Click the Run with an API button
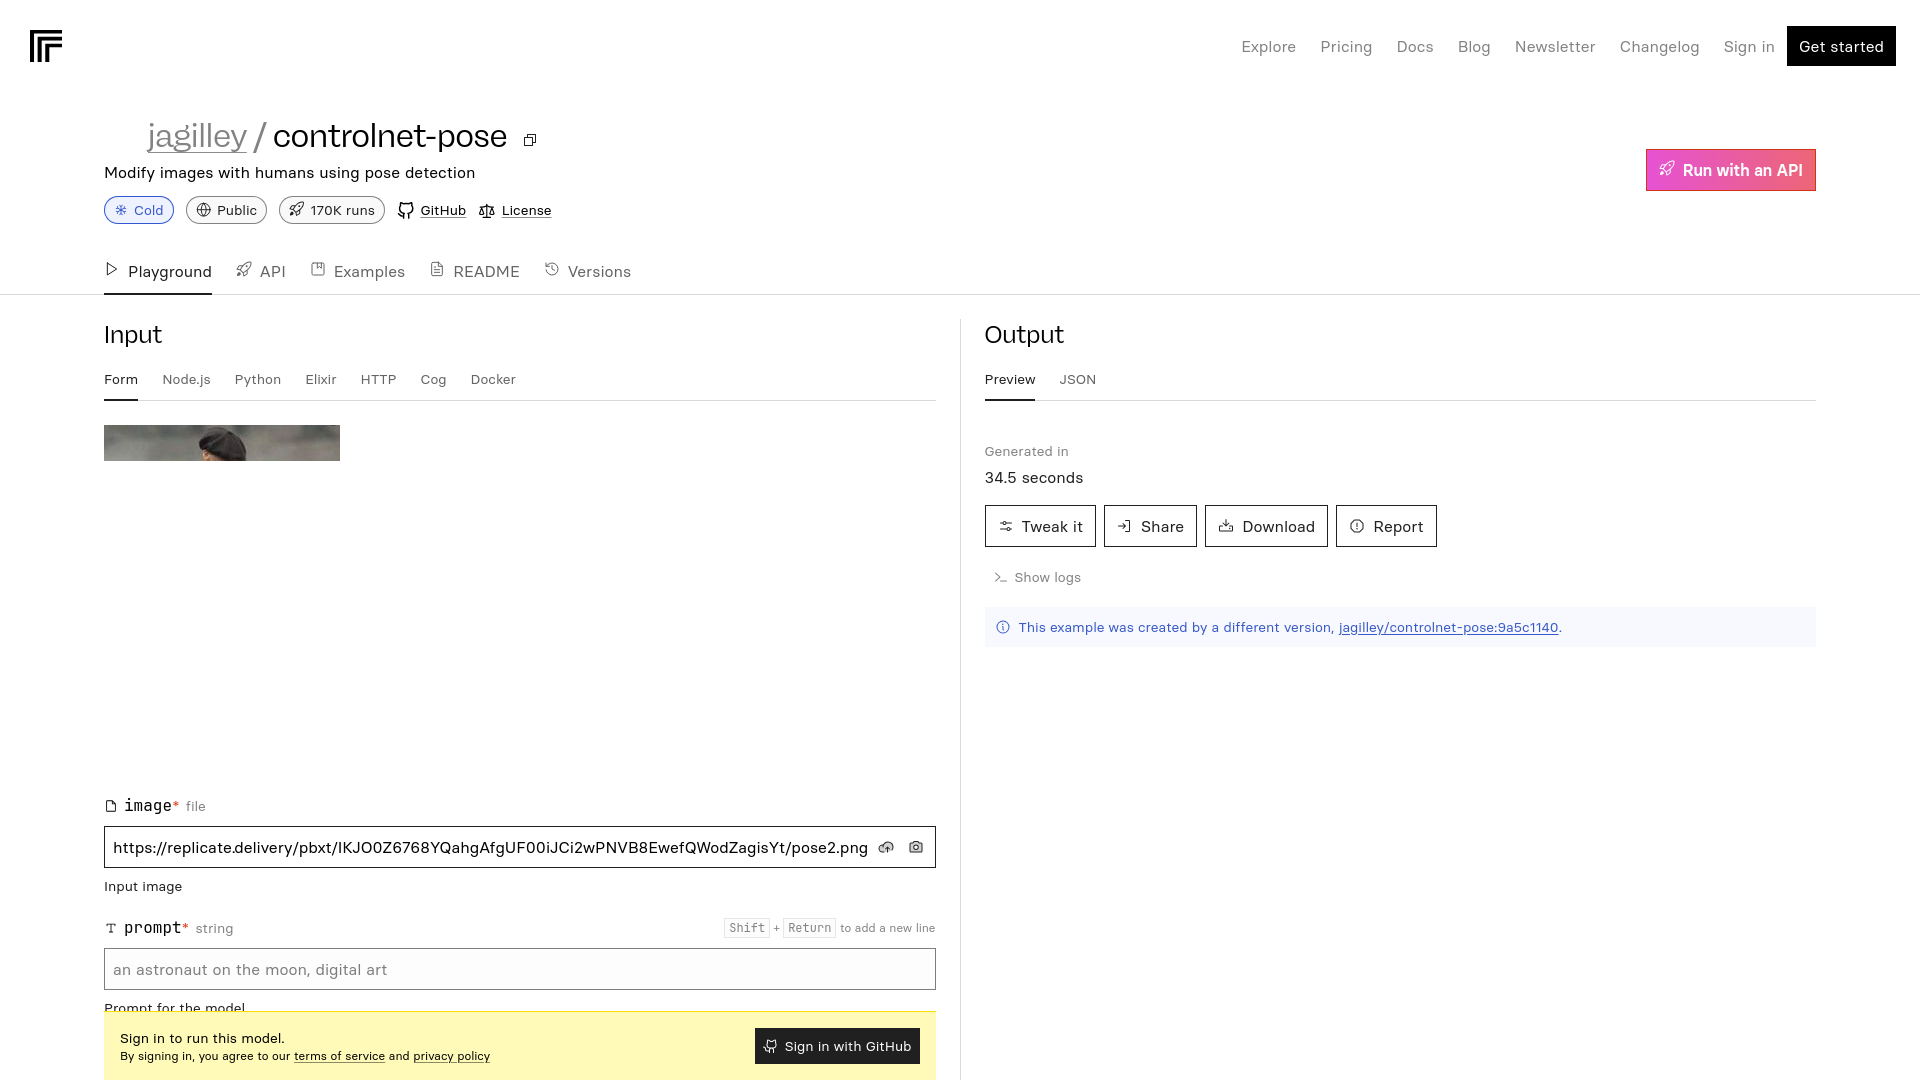Image resolution: width=1920 pixels, height=1080 pixels. tap(1730, 170)
